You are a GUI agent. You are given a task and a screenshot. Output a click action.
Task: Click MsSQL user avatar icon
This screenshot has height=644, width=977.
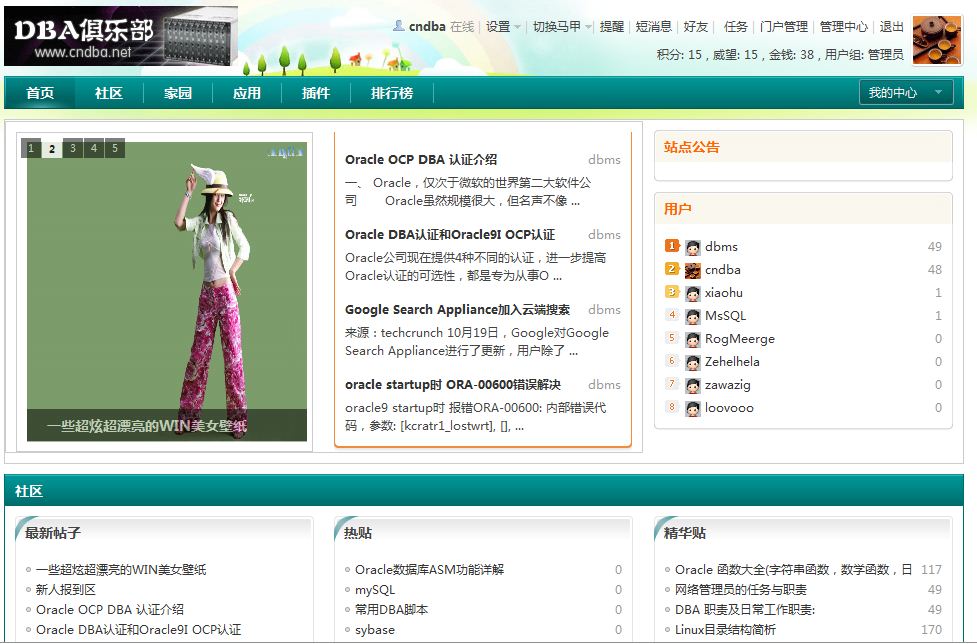click(692, 316)
